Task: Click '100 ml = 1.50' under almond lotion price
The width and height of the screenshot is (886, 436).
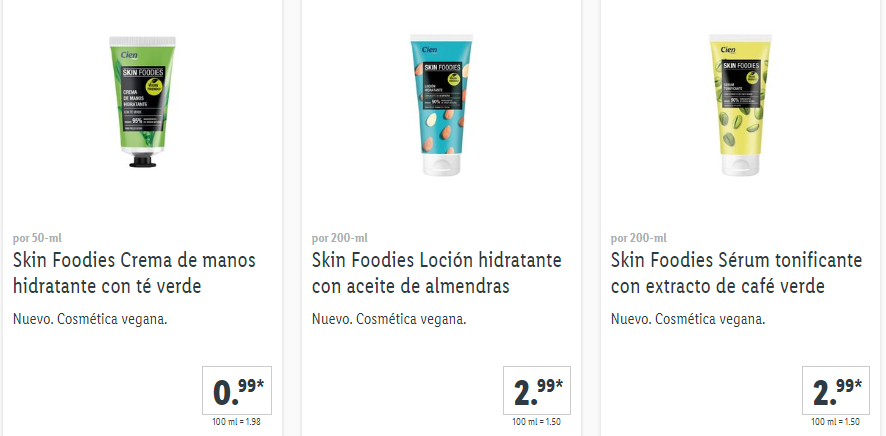Action: click(x=536, y=422)
